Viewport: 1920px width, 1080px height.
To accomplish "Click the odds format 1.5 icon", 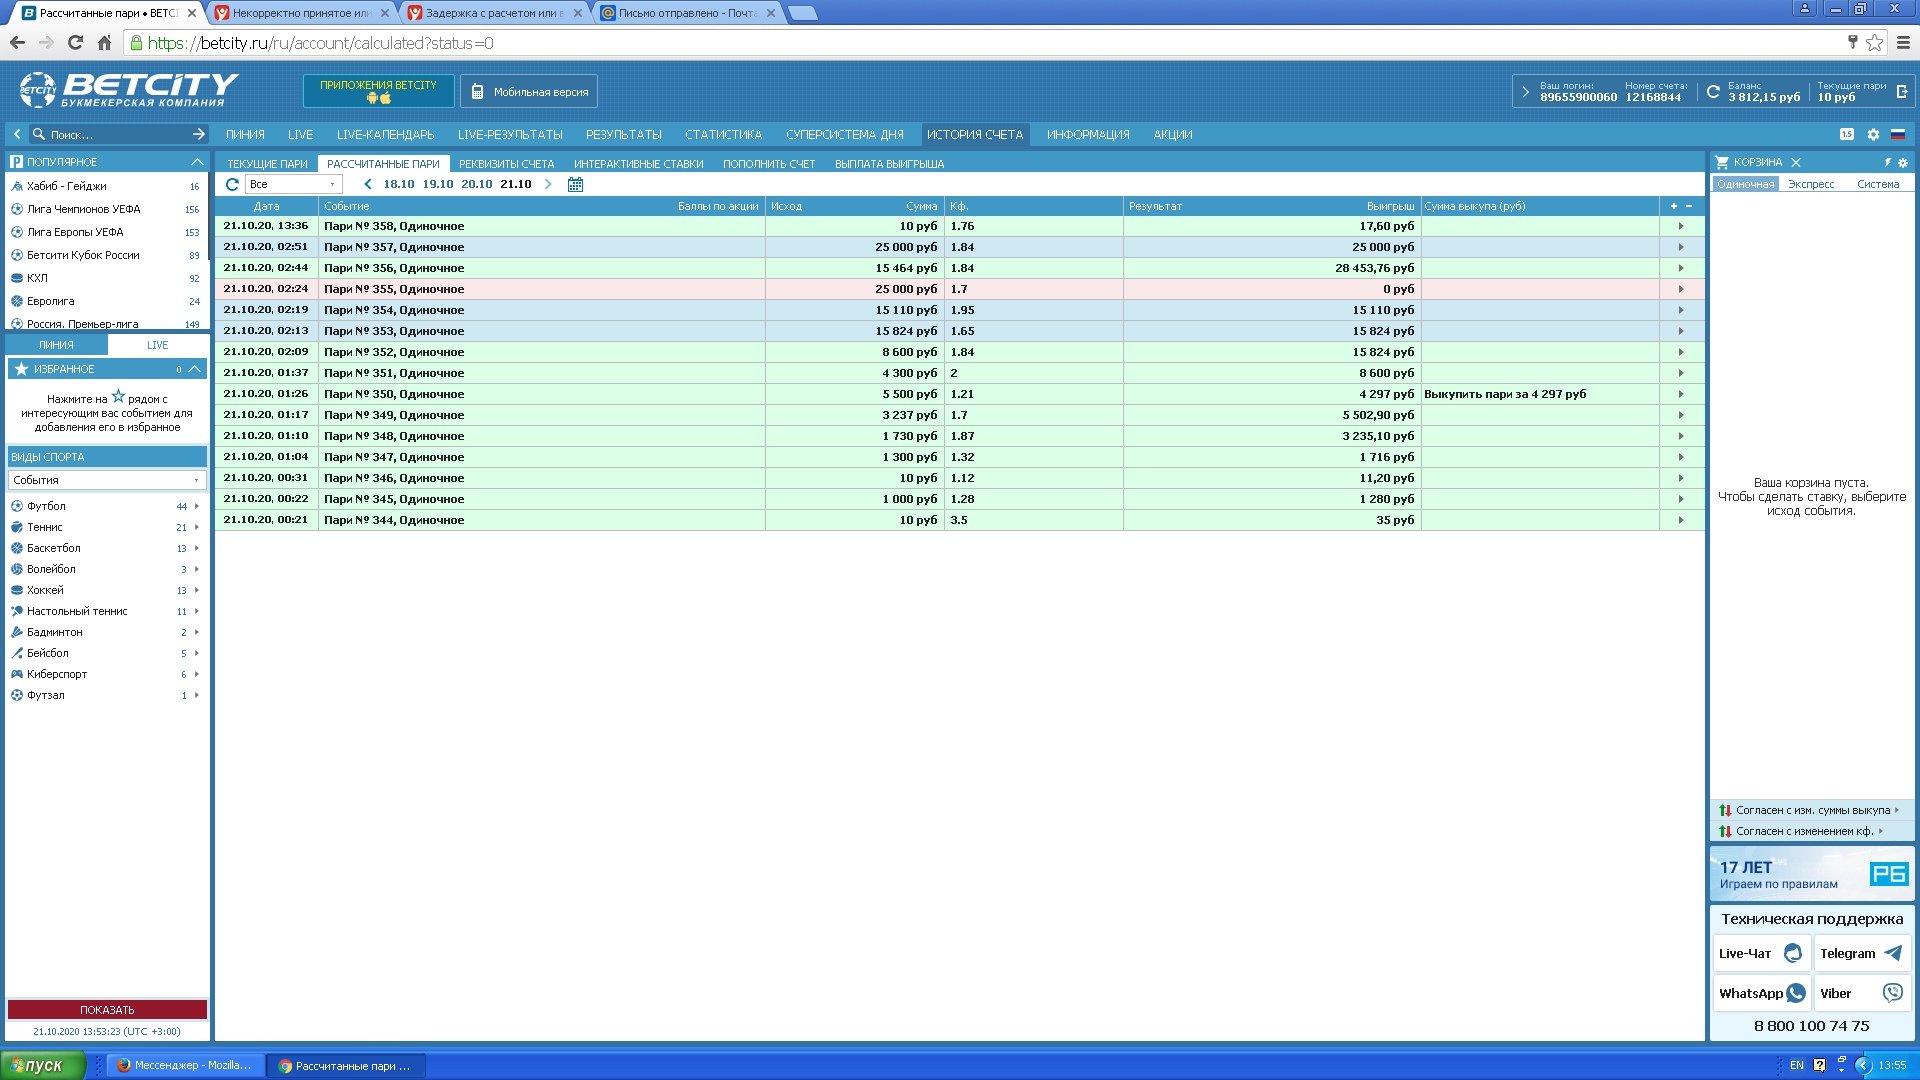I will 1846,134.
